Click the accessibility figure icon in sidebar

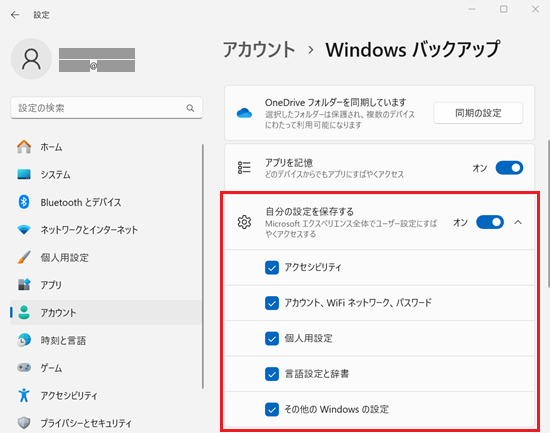[x=24, y=395]
